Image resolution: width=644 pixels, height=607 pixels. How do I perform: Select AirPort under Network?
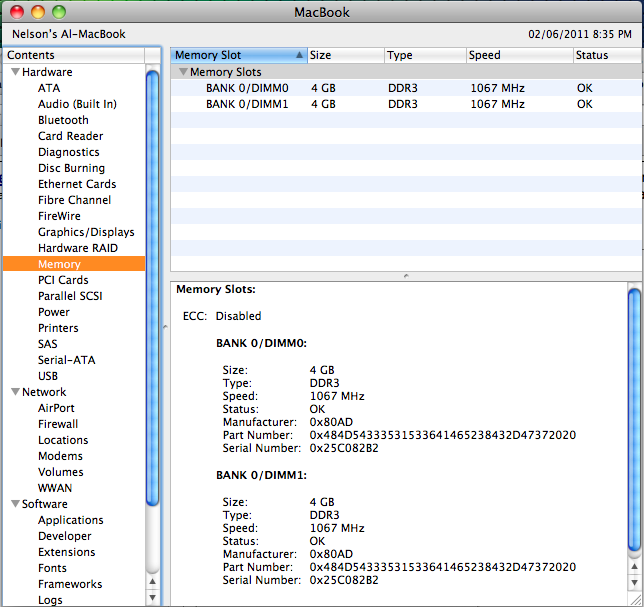click(56, 408)
